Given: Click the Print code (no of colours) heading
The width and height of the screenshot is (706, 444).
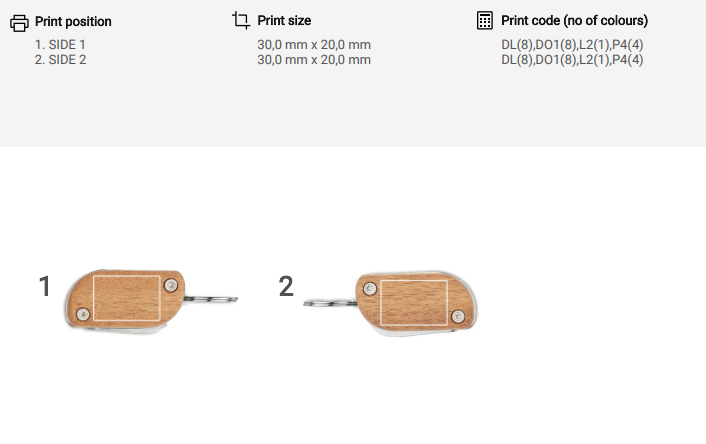Looking at the screenshot, I should [x=574, y=20].
